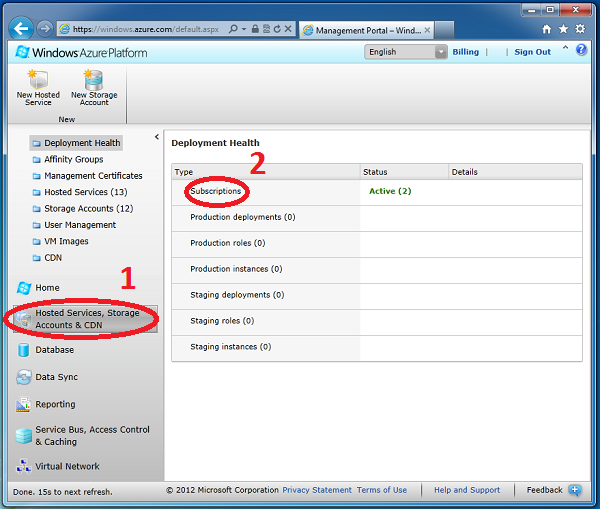Viewport: 600px width, 509px height.
Task: Click the browser Back arrow button
Action: coord(21,28)
